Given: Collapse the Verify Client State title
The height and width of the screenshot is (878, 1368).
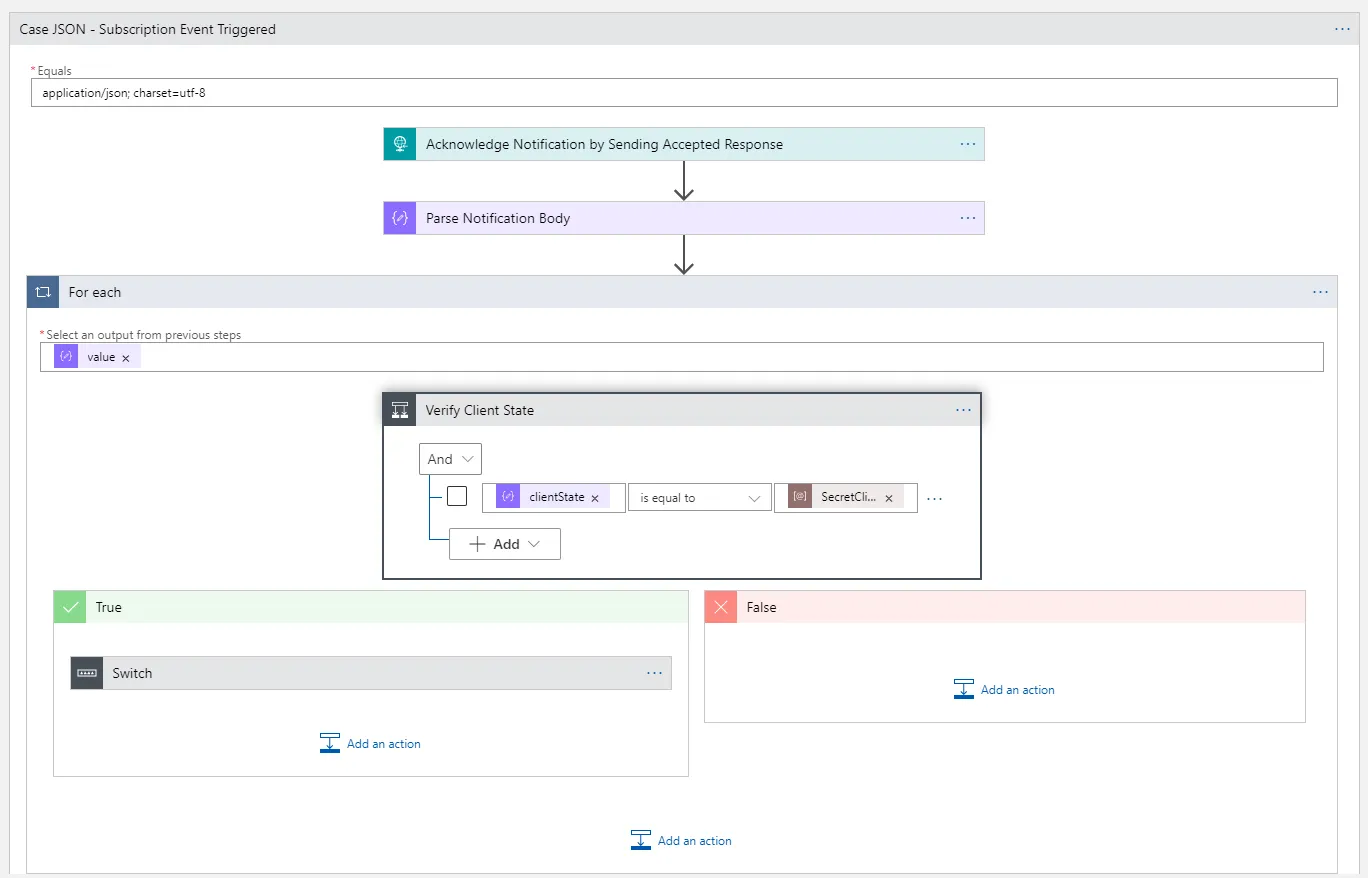Looking at the screenshot, I should [x=682, y=410].
